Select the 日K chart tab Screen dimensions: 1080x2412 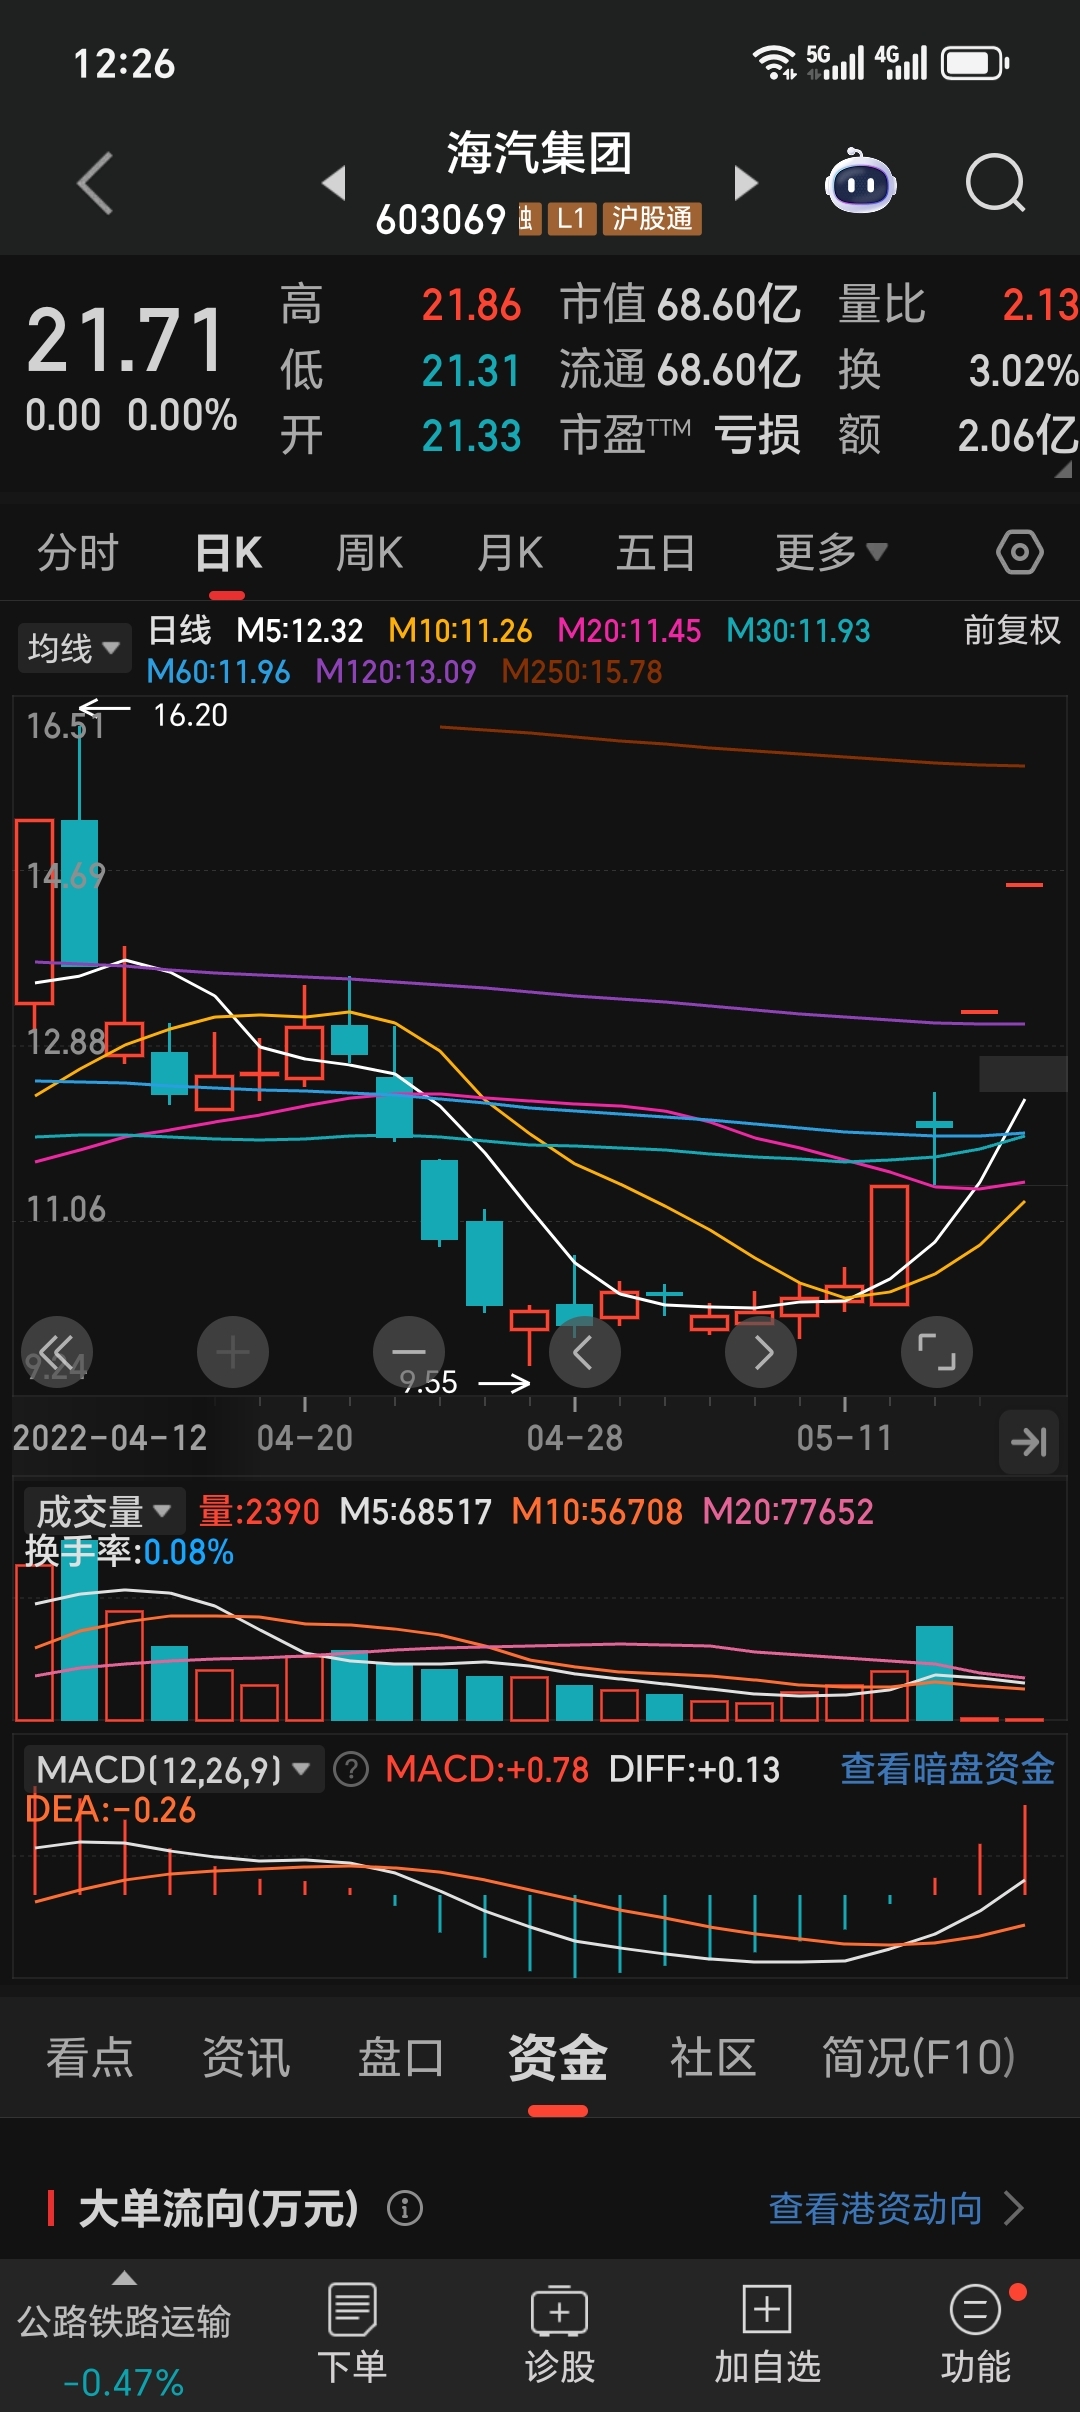click(x=228, y=553)
